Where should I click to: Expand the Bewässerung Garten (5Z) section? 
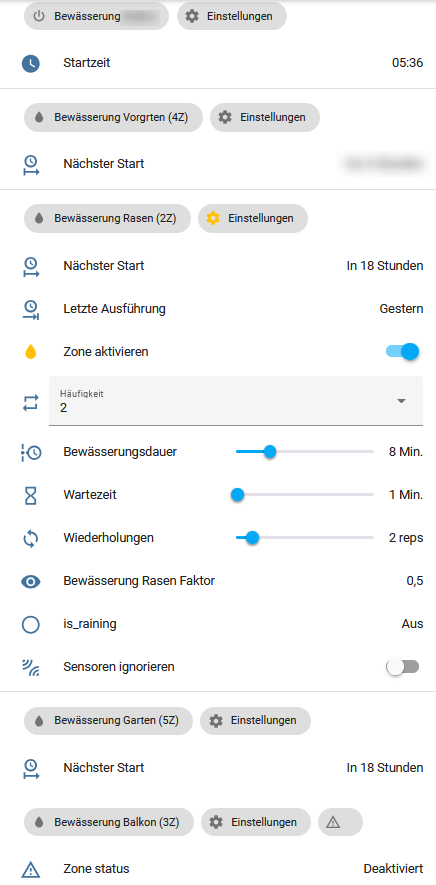108,721
